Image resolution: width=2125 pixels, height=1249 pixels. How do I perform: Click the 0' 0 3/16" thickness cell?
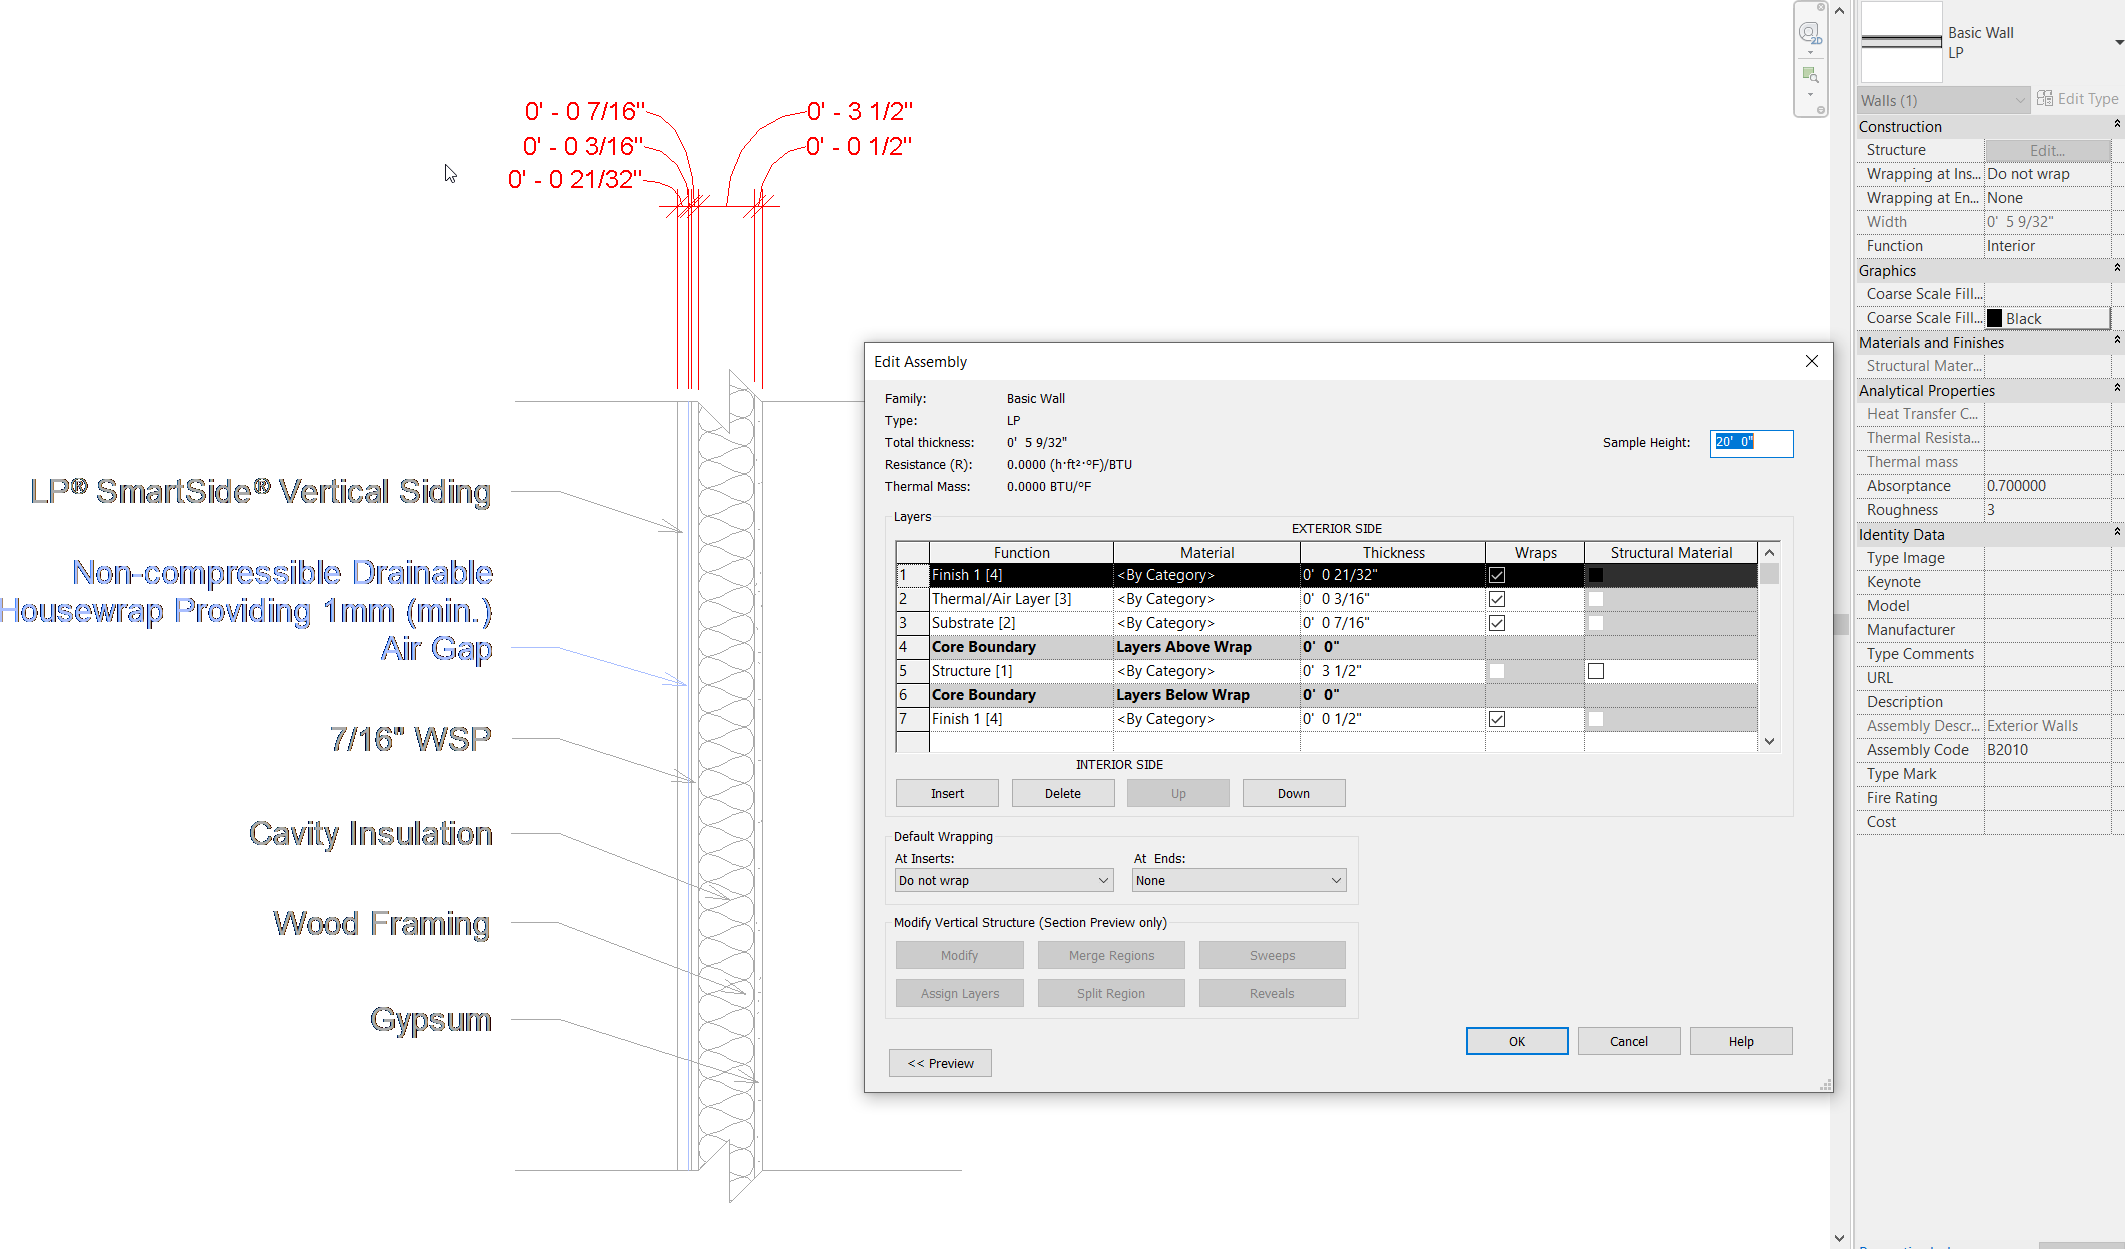tap(1392, 599)
